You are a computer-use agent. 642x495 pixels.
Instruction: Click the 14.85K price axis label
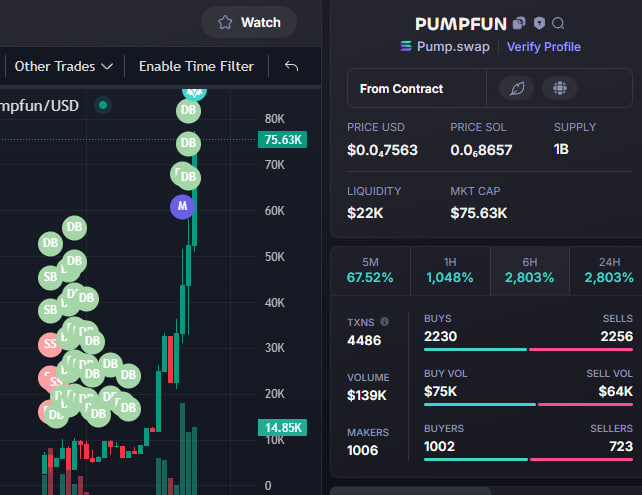click(x=283, y=428)
